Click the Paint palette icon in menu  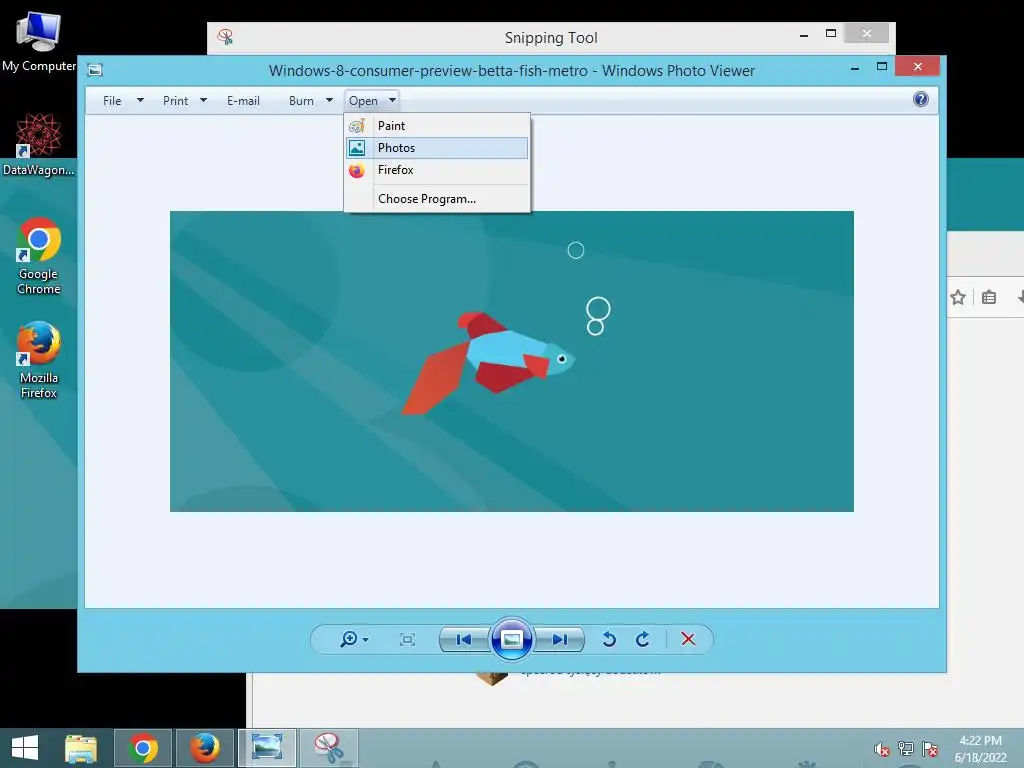357,126
